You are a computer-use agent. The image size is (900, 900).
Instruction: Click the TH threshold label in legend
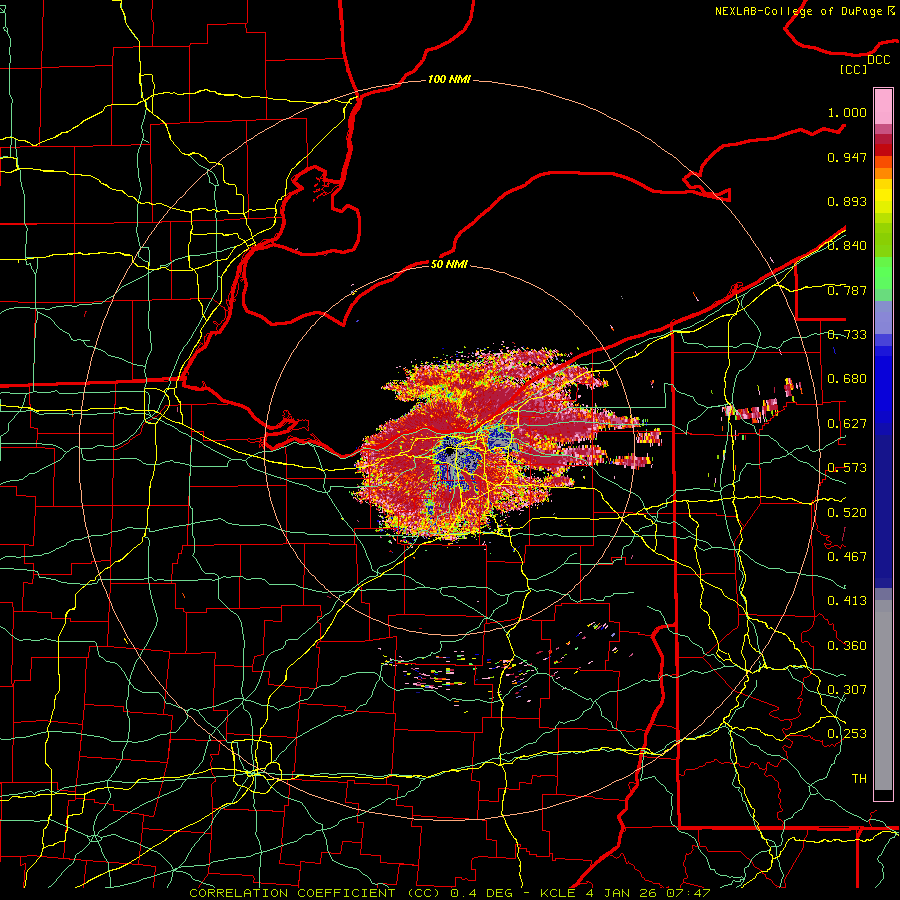pyautogui.click(x=859, y=779)
